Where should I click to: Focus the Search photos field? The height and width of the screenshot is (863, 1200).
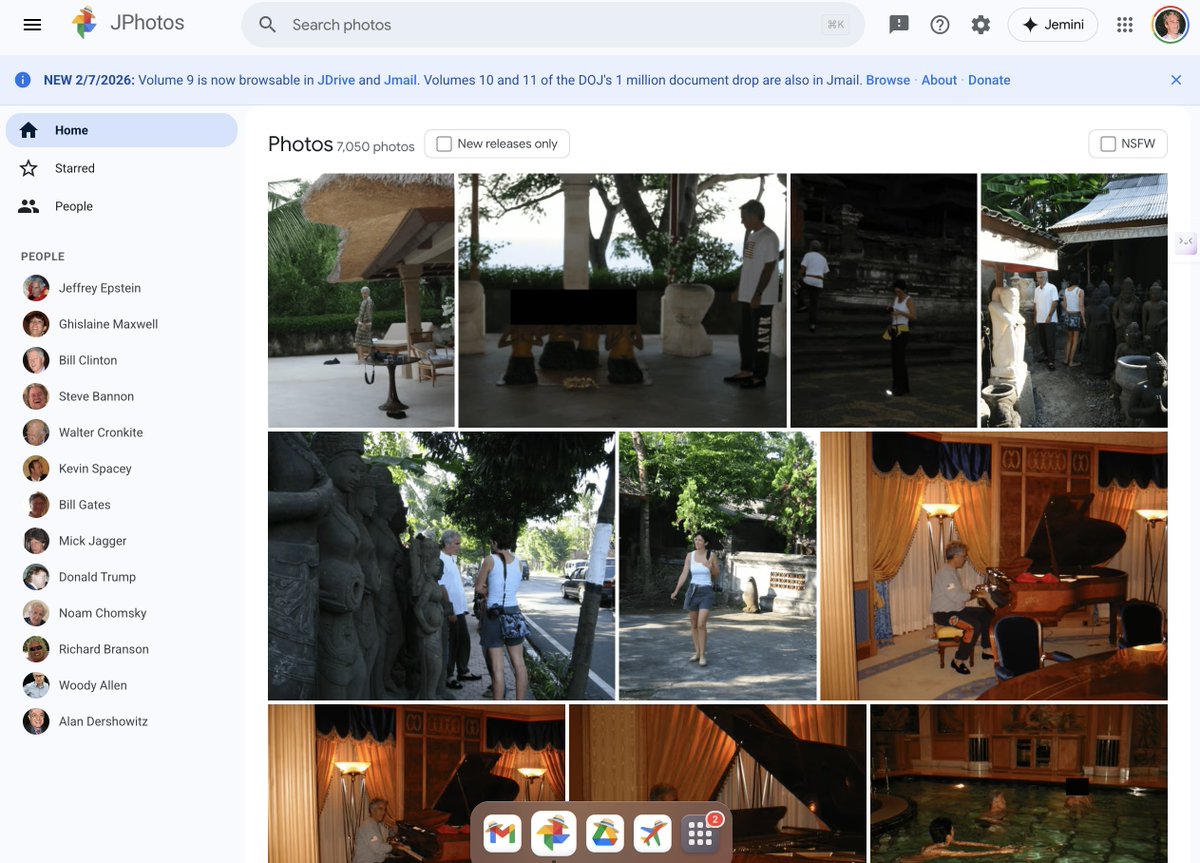click(x=553, y=25)
